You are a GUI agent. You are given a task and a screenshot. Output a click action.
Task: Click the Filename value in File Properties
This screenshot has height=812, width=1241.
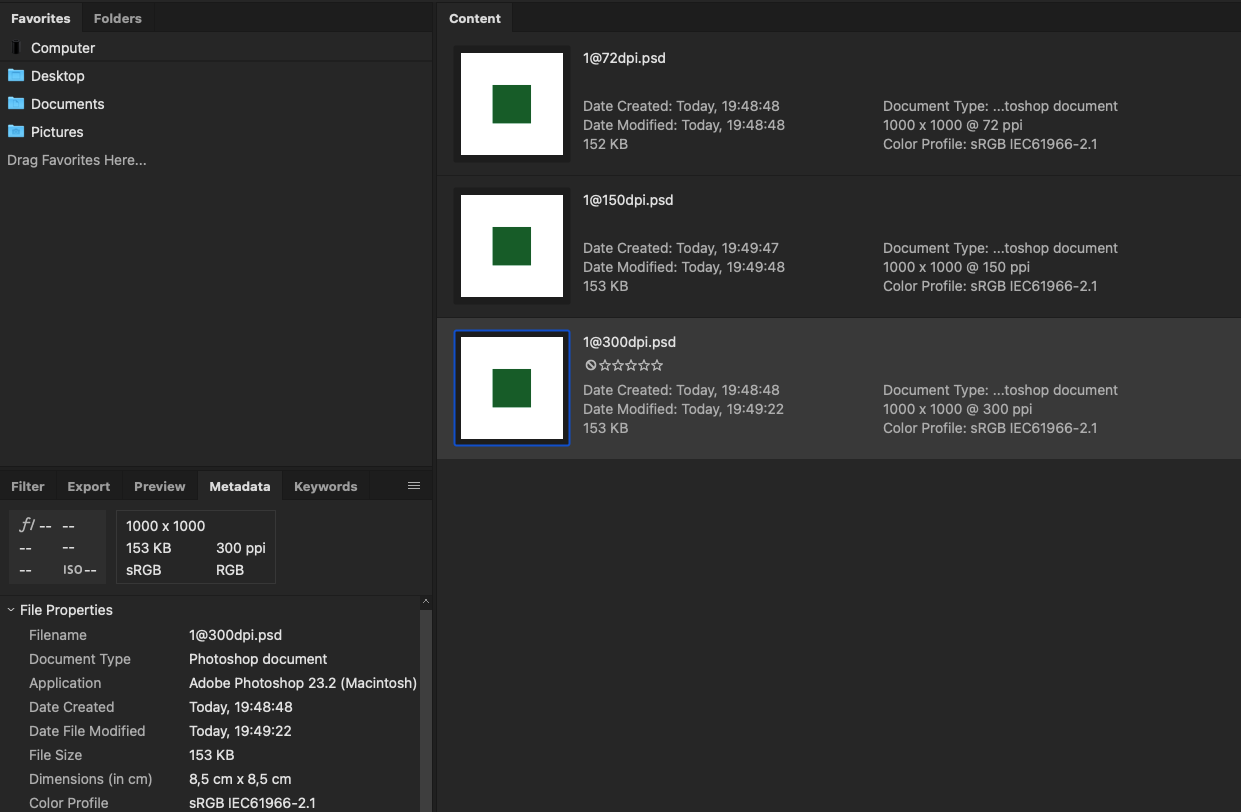(x=235, y=635)
